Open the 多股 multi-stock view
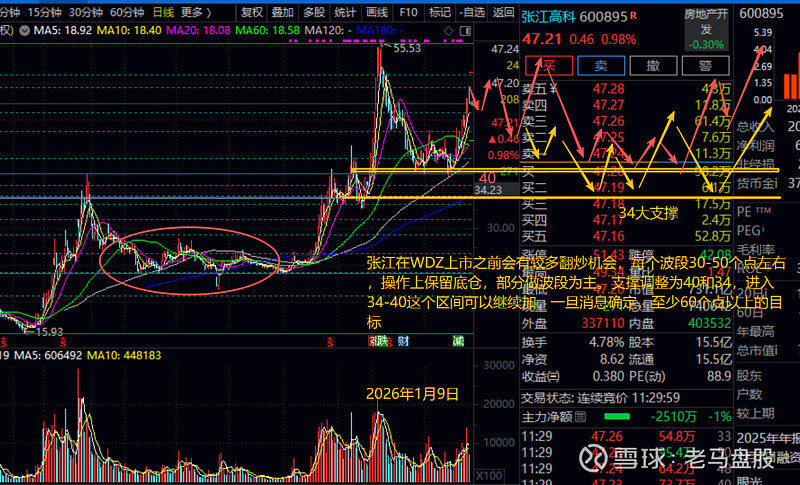Screen dimensions: 800x485 coord(314,12)
